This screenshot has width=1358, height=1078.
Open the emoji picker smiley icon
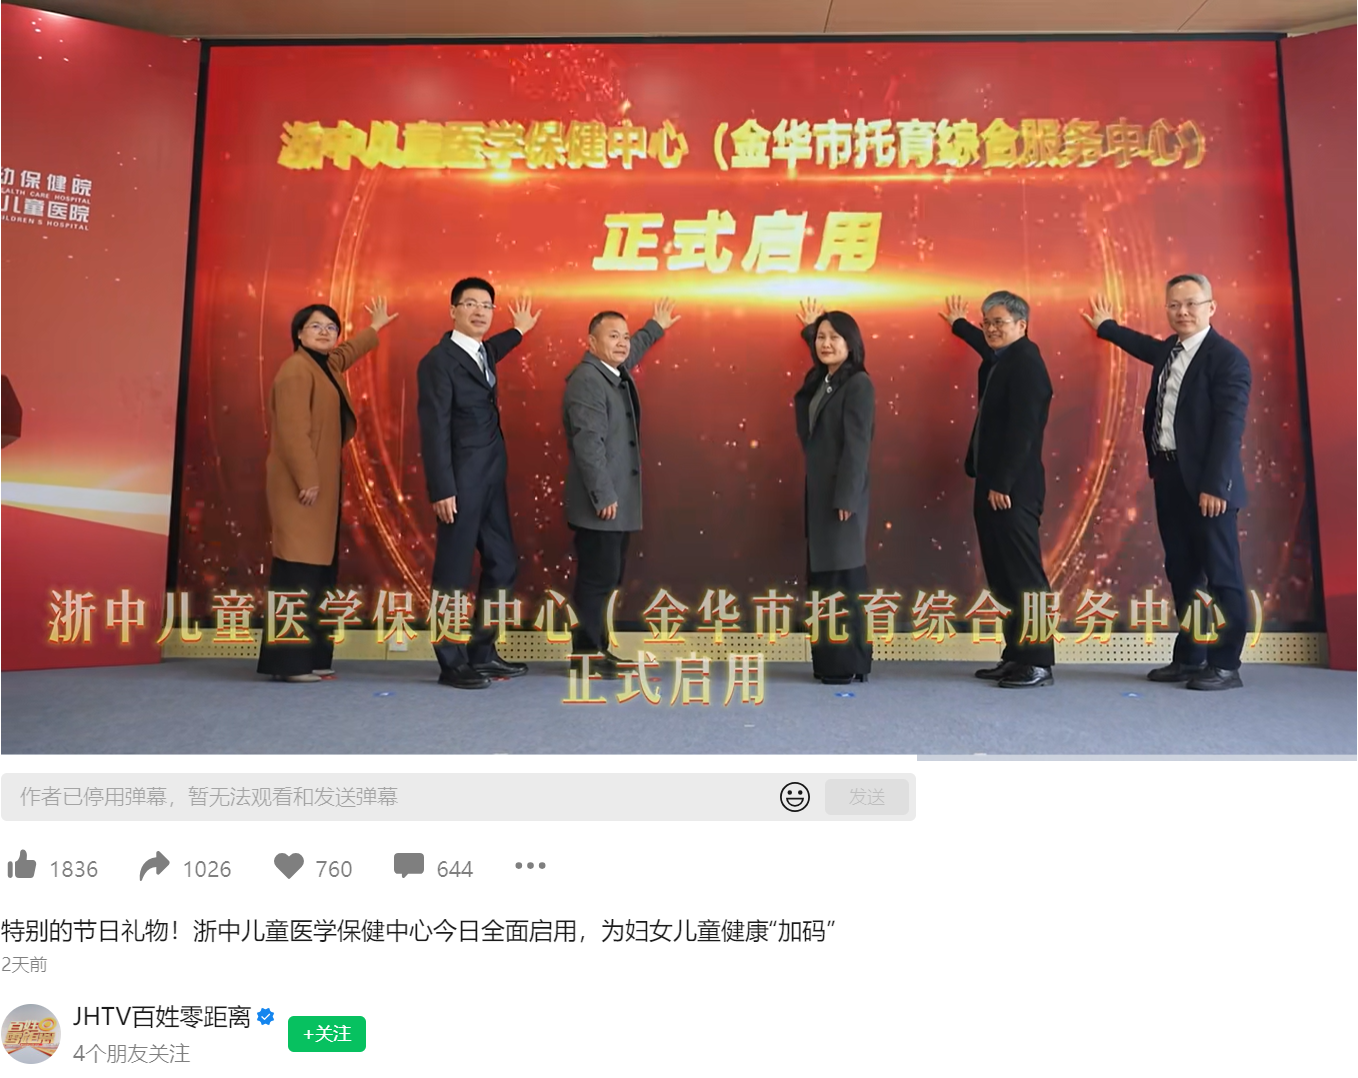795,797
